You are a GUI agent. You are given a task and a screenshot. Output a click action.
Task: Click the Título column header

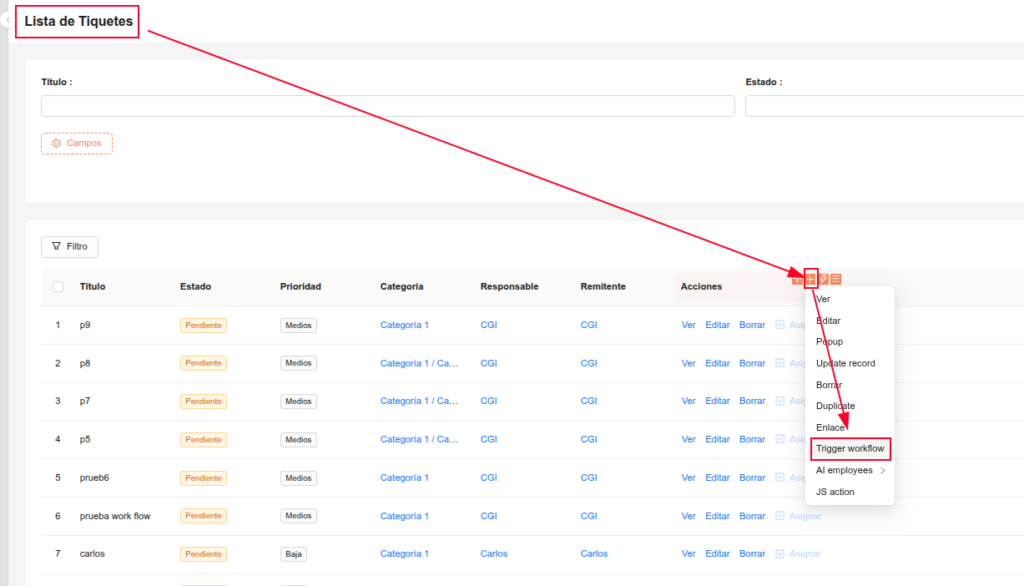[x=92, y=286]
